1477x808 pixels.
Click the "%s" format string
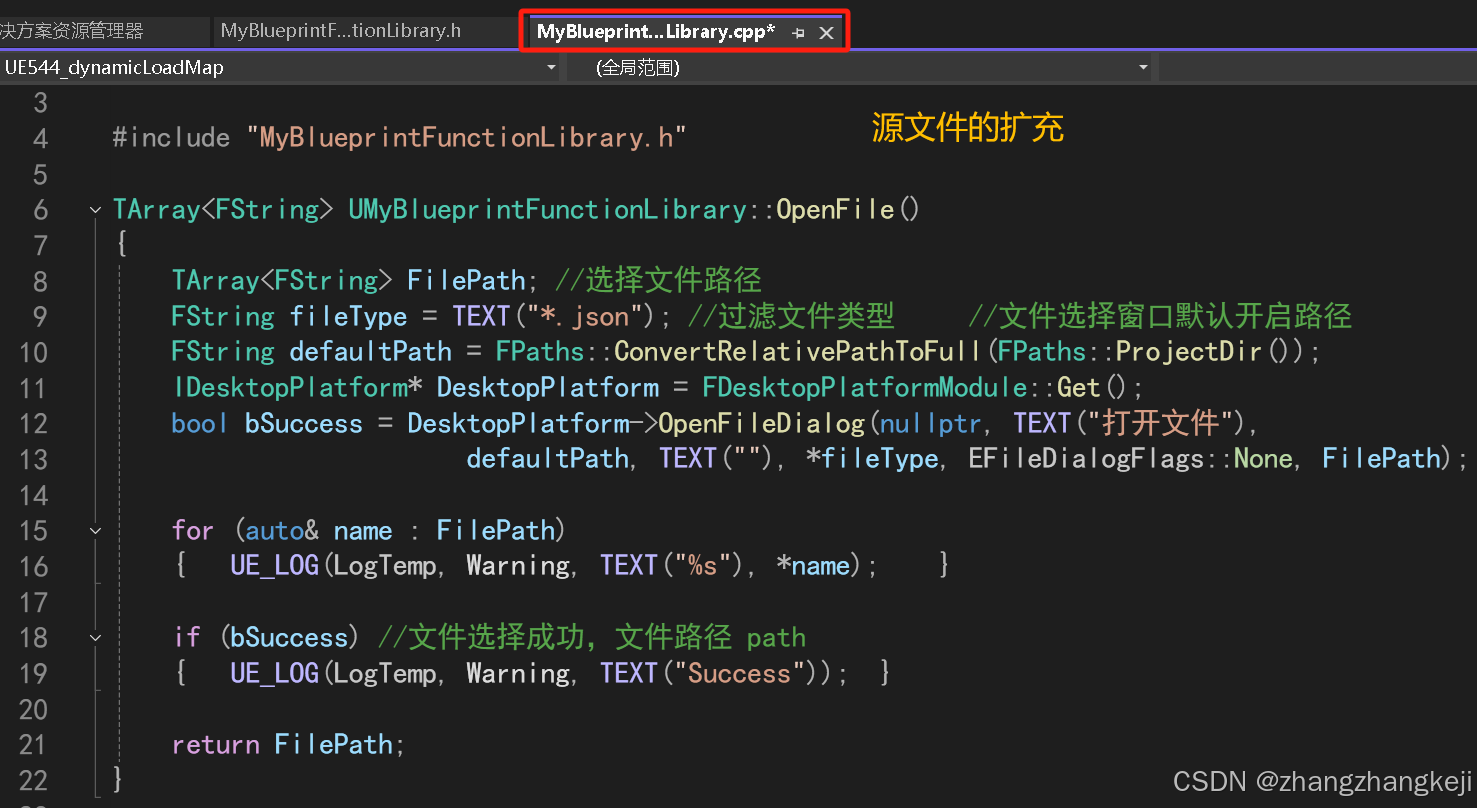[702, 566]
